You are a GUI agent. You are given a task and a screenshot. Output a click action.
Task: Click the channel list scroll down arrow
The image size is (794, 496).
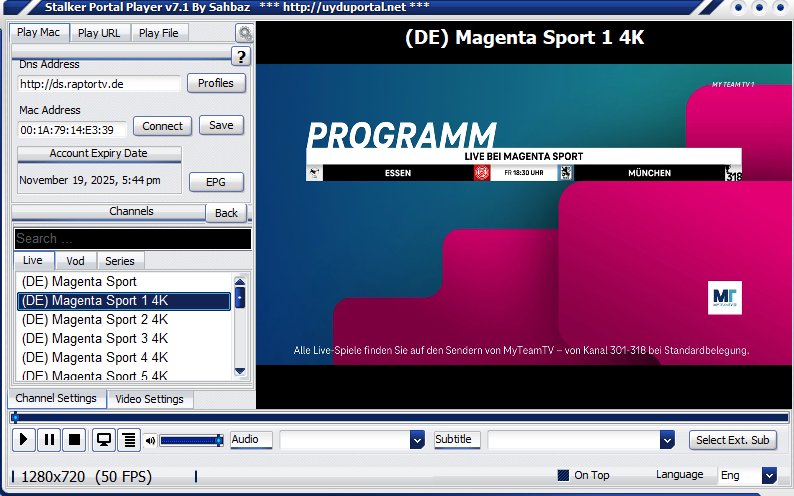pyautogui.click(x=240, y=371)
